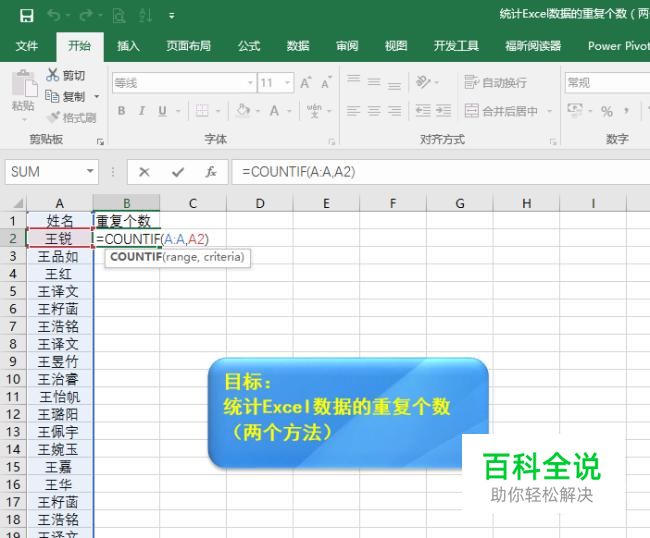This screenshot has width=650, height=538.
Task: Open the 文件 tab
Action: [27, 46]
